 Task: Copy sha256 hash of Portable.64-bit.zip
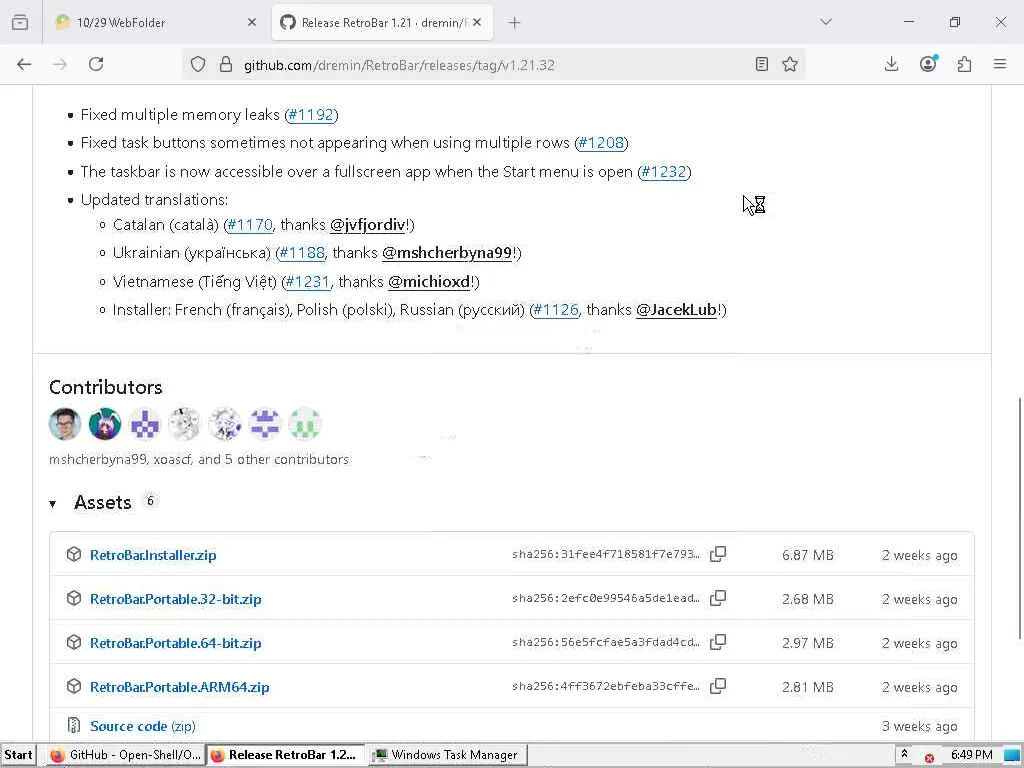pyautogui.click(x=718, y=642)
